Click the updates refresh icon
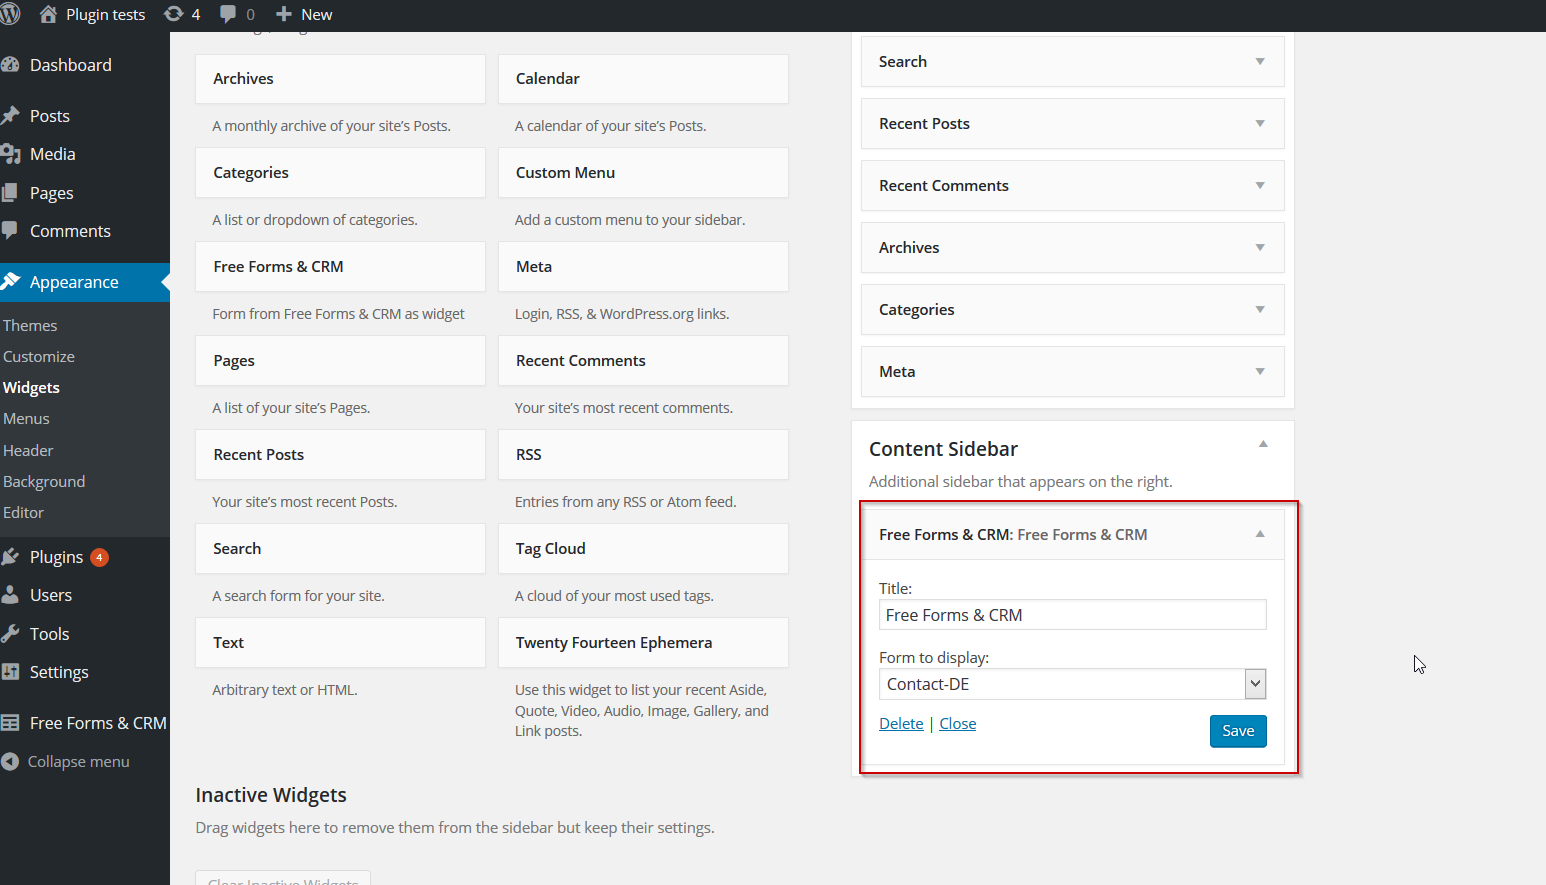 174,14
